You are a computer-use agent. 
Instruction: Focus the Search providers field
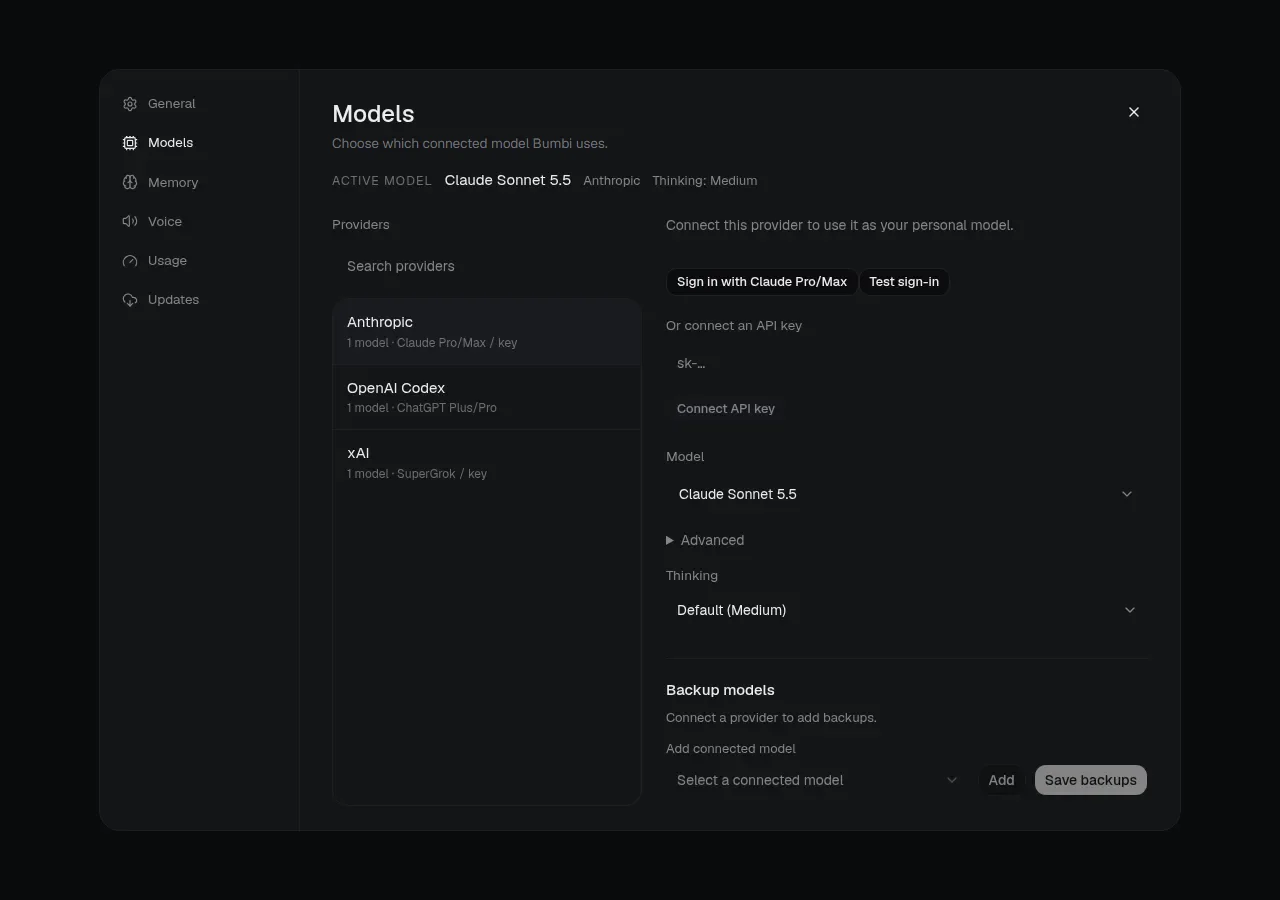tap(487, 266)
